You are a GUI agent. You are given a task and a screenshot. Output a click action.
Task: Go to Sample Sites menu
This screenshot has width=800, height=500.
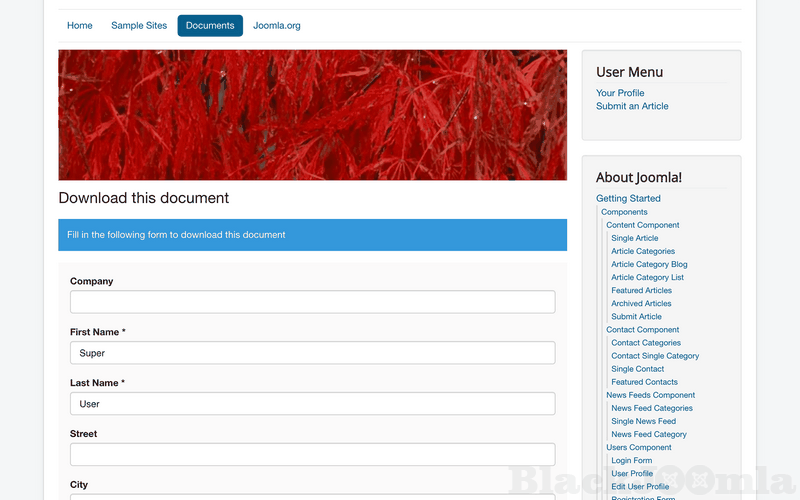tap(139, 26)
